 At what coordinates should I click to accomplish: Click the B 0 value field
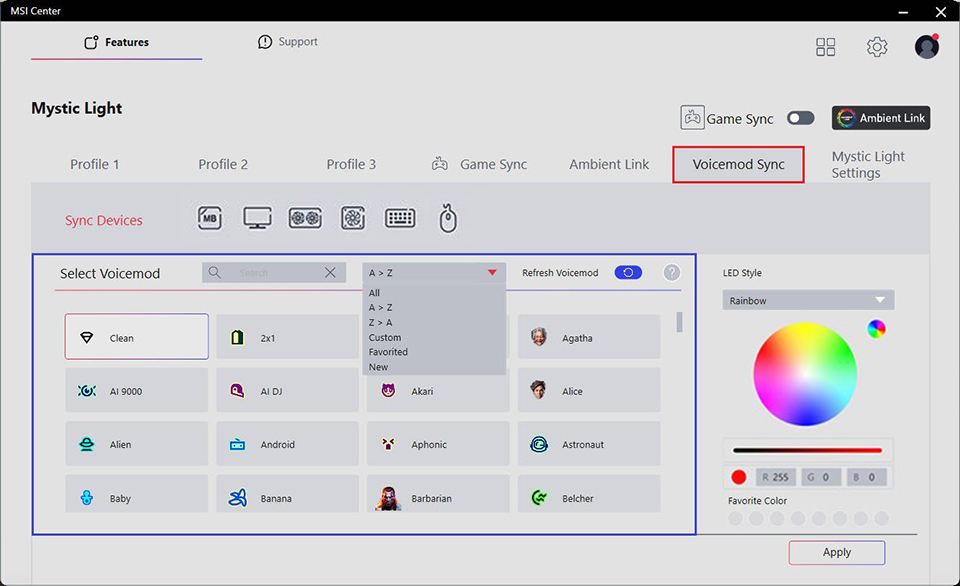coord(866,477)
